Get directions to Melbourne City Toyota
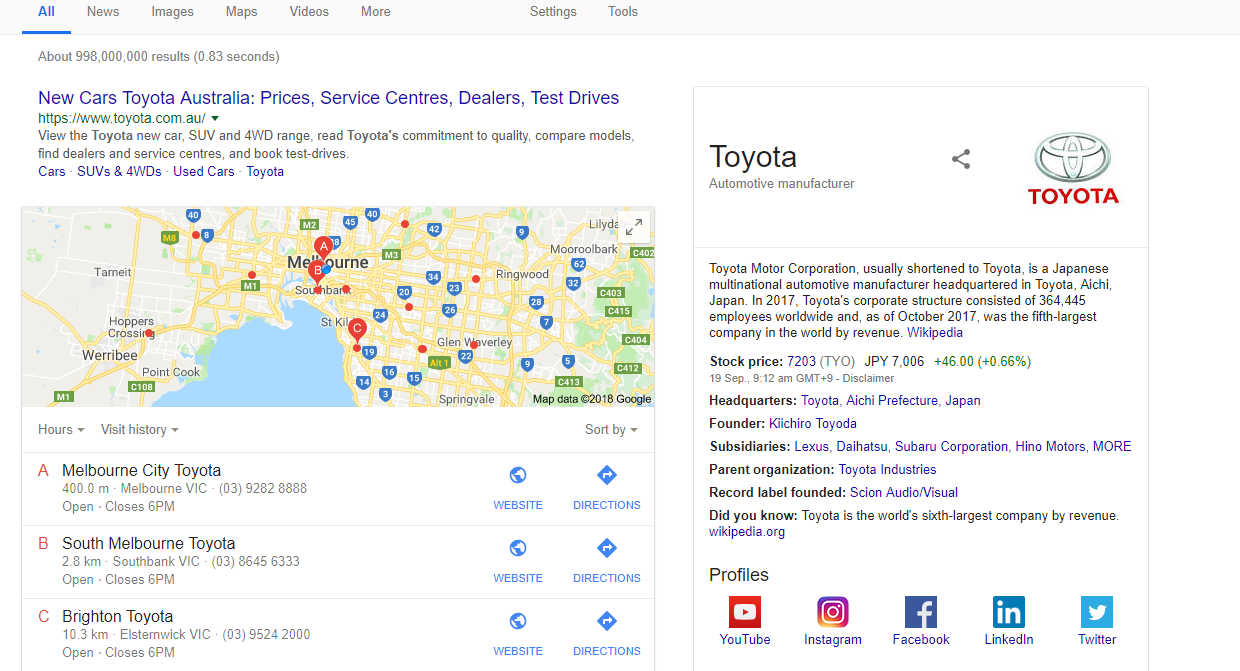This screenshot has width=1240, height=671. [607, 475]
